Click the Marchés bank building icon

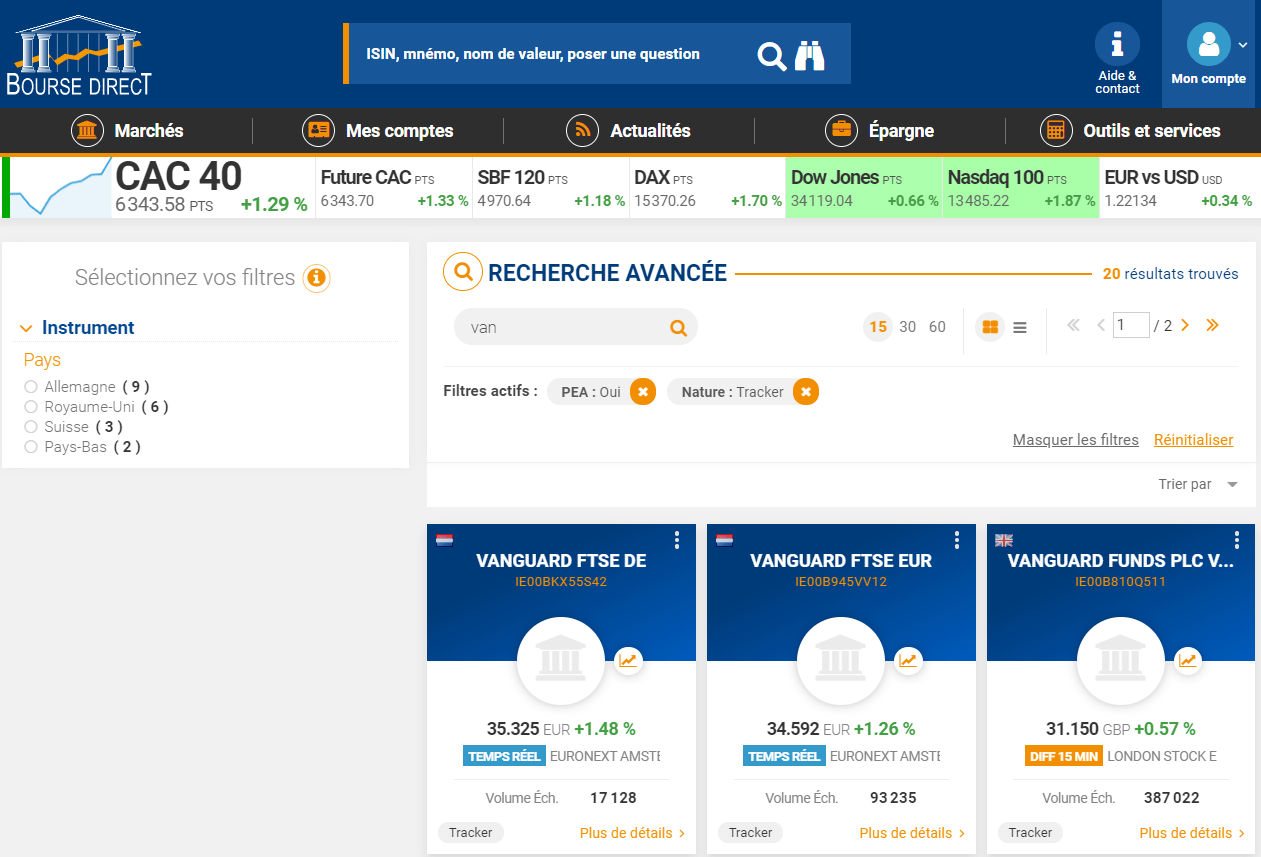coord(88,131)
